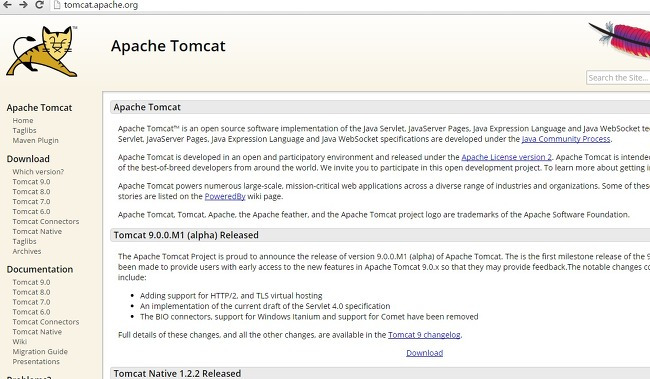This screenshot has height=379, width=650.
Task: Open Tomcat 8.0 under Documentation
Action: [32, 292]
